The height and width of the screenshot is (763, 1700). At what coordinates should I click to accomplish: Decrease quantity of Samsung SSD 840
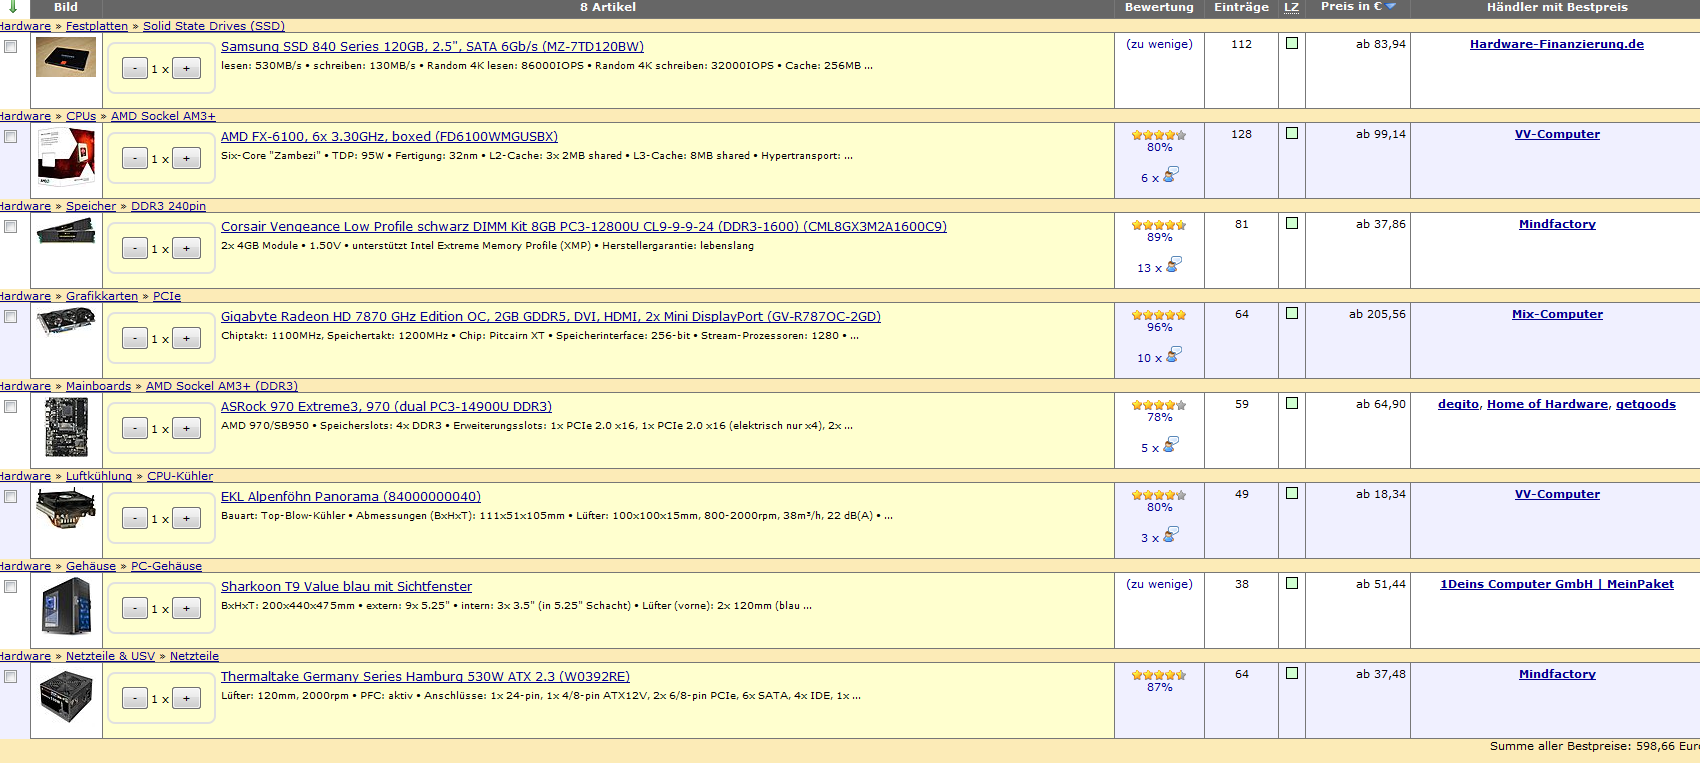pyautogui.click(x=135, y=68)
